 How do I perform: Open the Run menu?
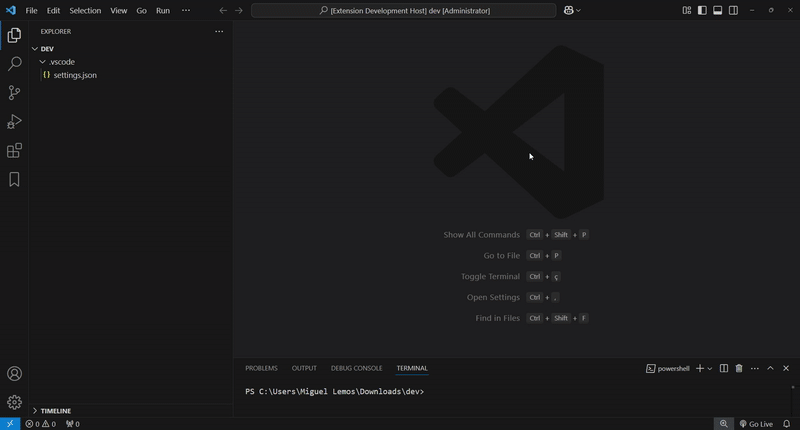pyautogui.click(x=163, y=10)
